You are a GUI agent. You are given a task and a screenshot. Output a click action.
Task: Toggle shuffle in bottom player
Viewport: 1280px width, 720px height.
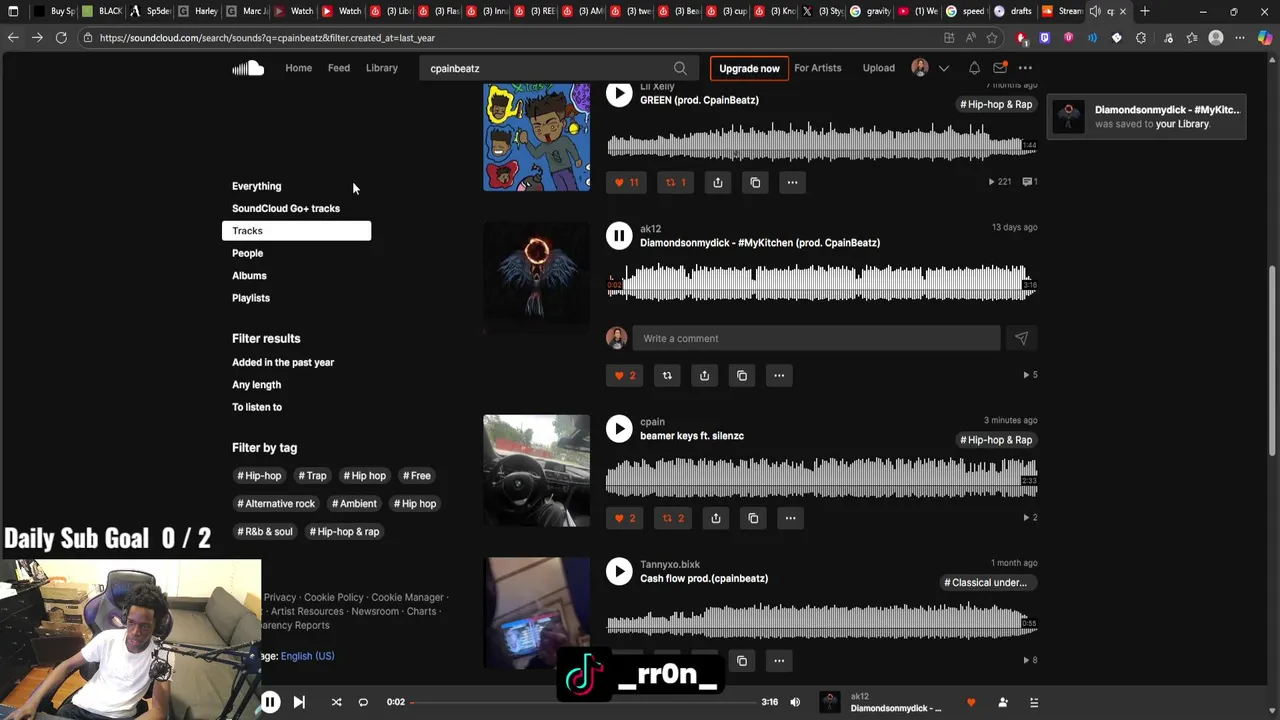[336, 702]
